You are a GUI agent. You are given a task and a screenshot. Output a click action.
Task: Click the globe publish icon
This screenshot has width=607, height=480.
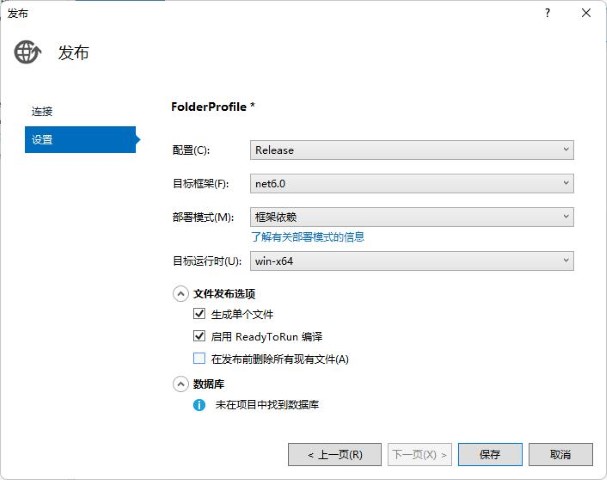click(x=27, y=52)
